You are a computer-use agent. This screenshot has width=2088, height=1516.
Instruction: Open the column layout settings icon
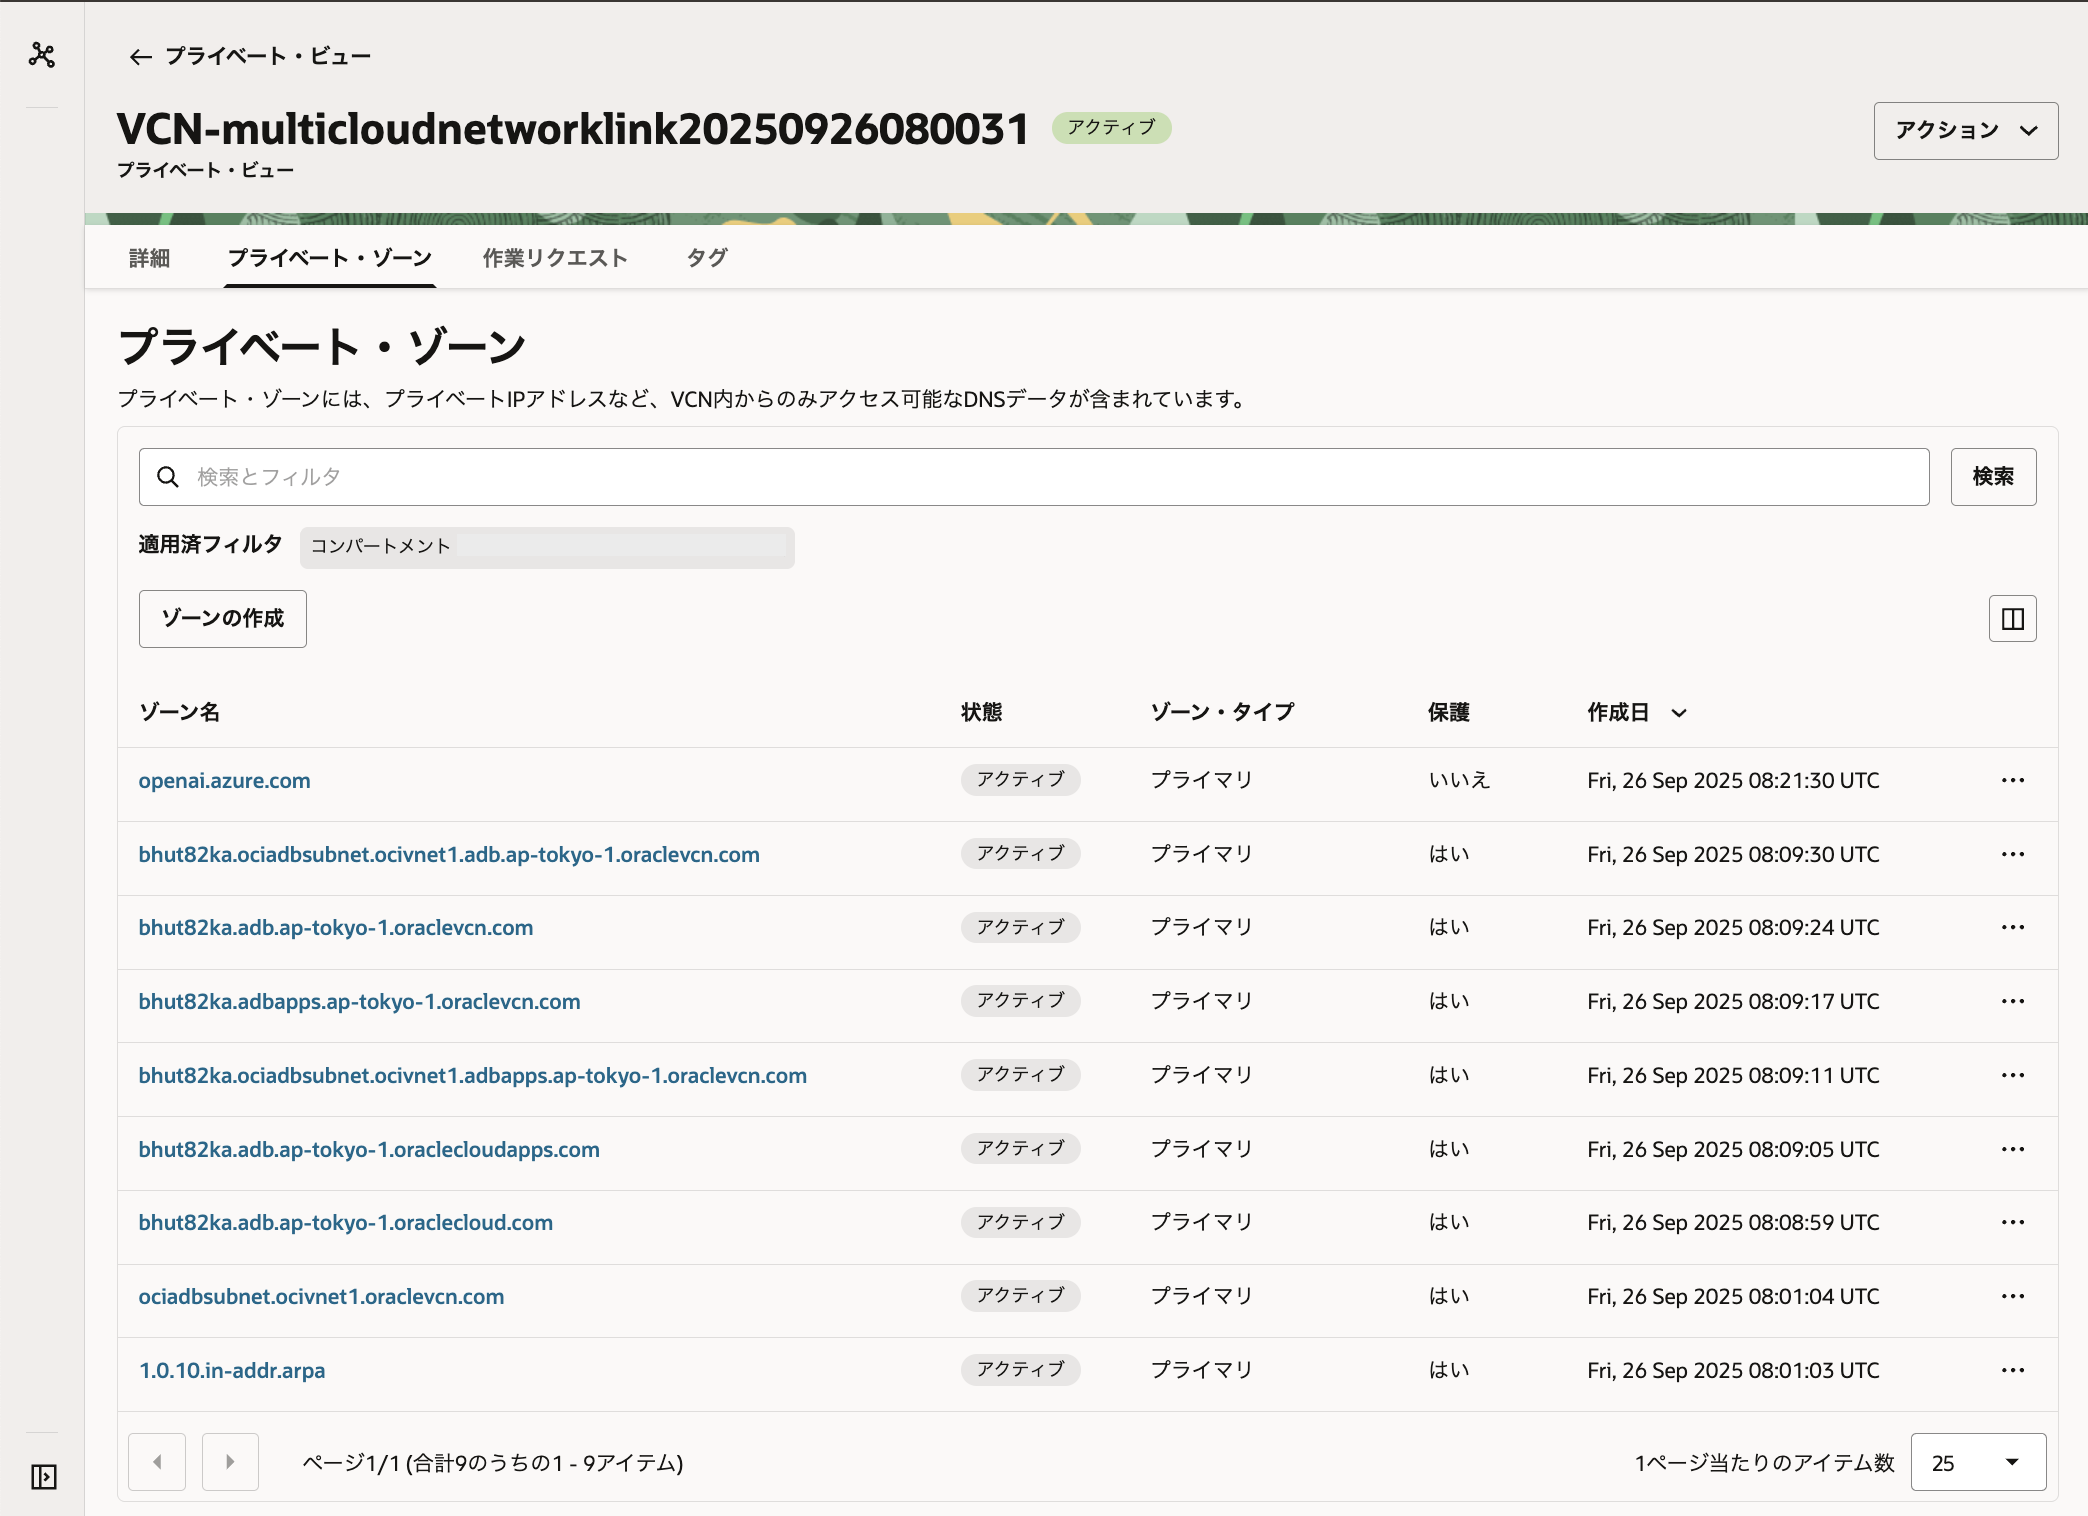[2012, 619]
